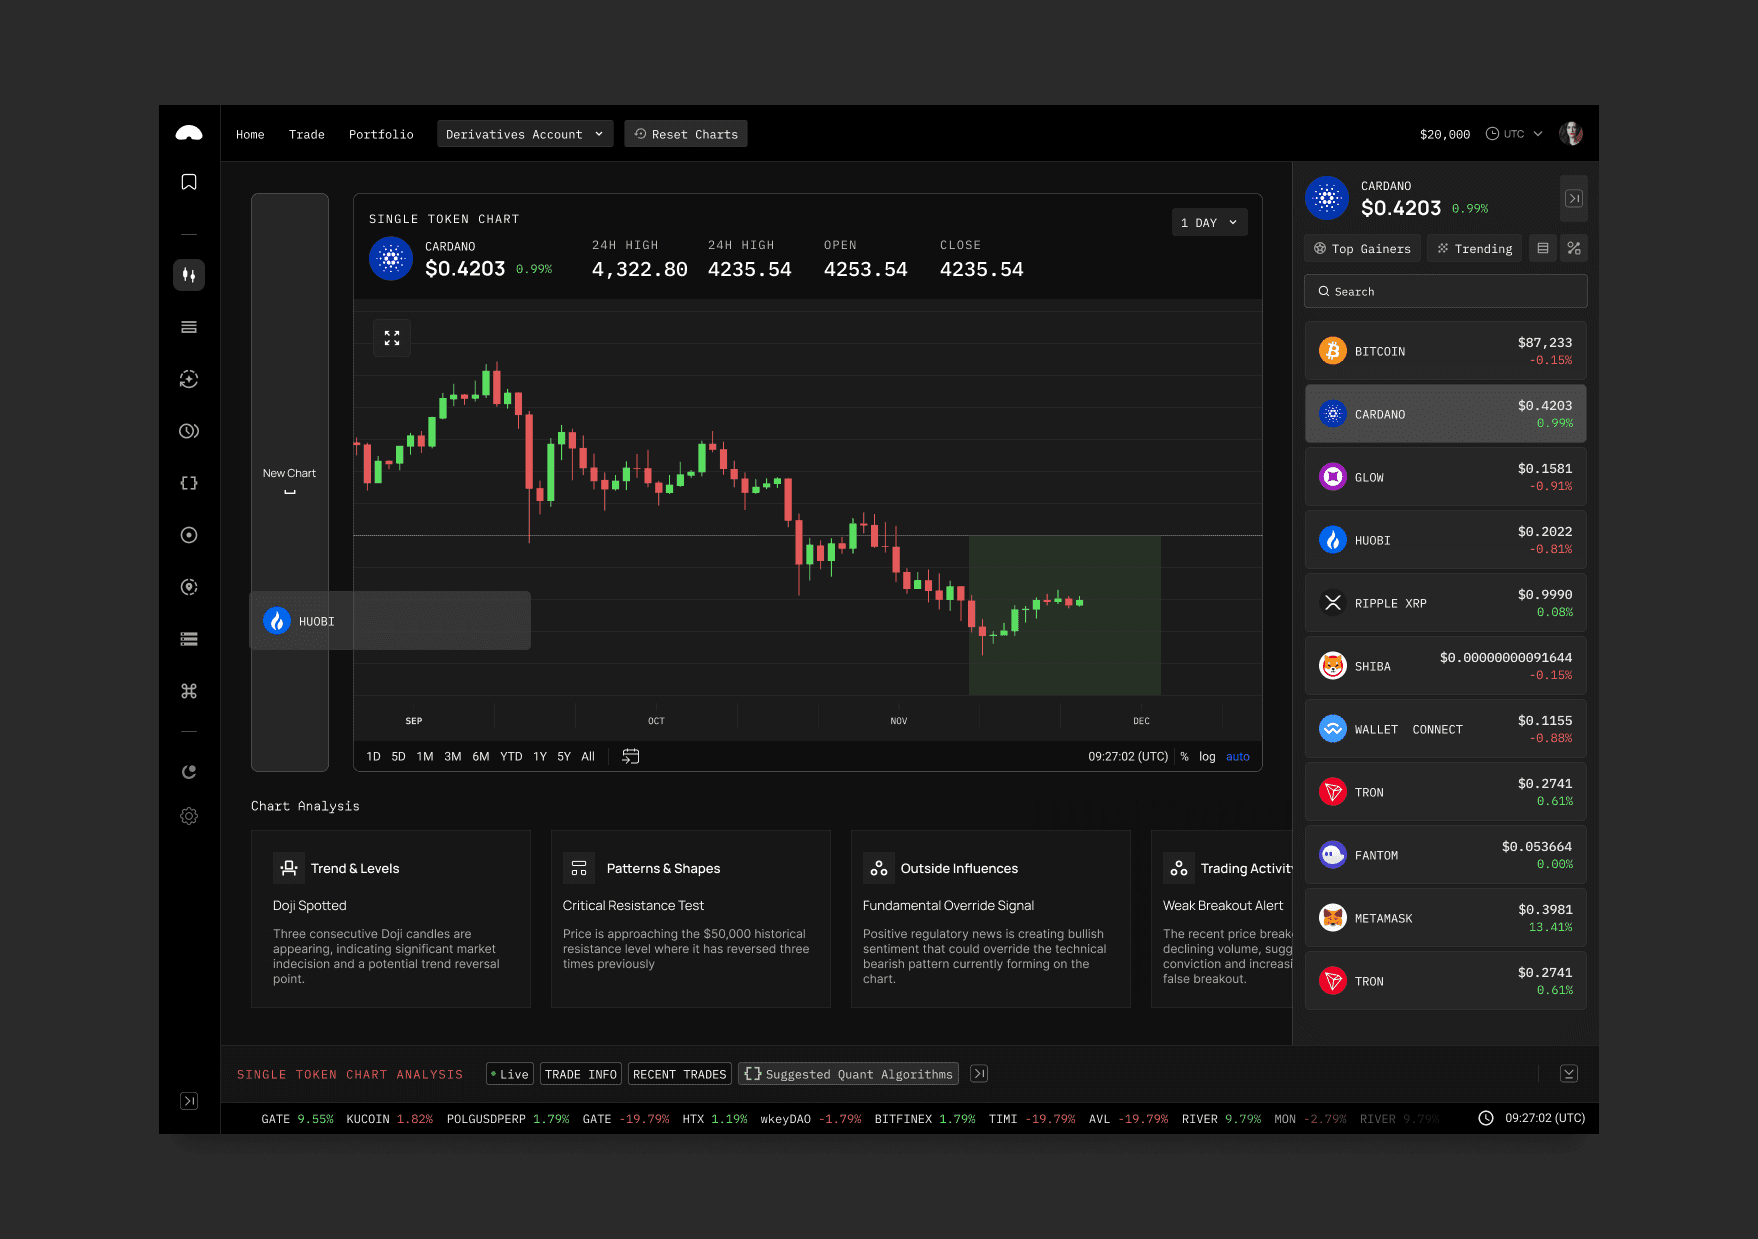Viewport: 1758px width, 1239px height.
Task: Select the YTD time range
Action: (511, 757)
